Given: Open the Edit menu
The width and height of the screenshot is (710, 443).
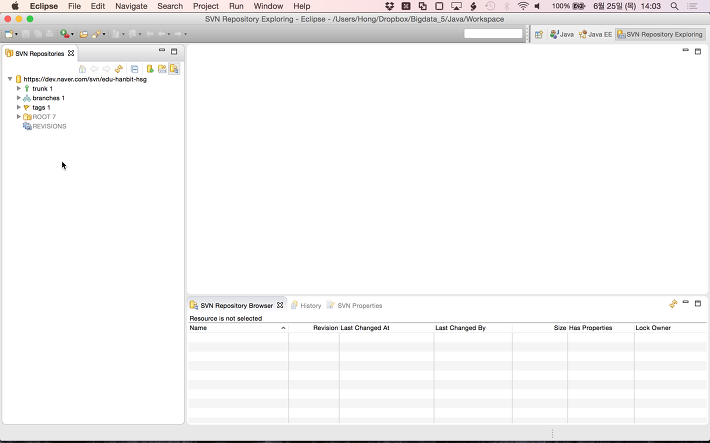Looking at the screenshot, I should click(x=98, y=6).
